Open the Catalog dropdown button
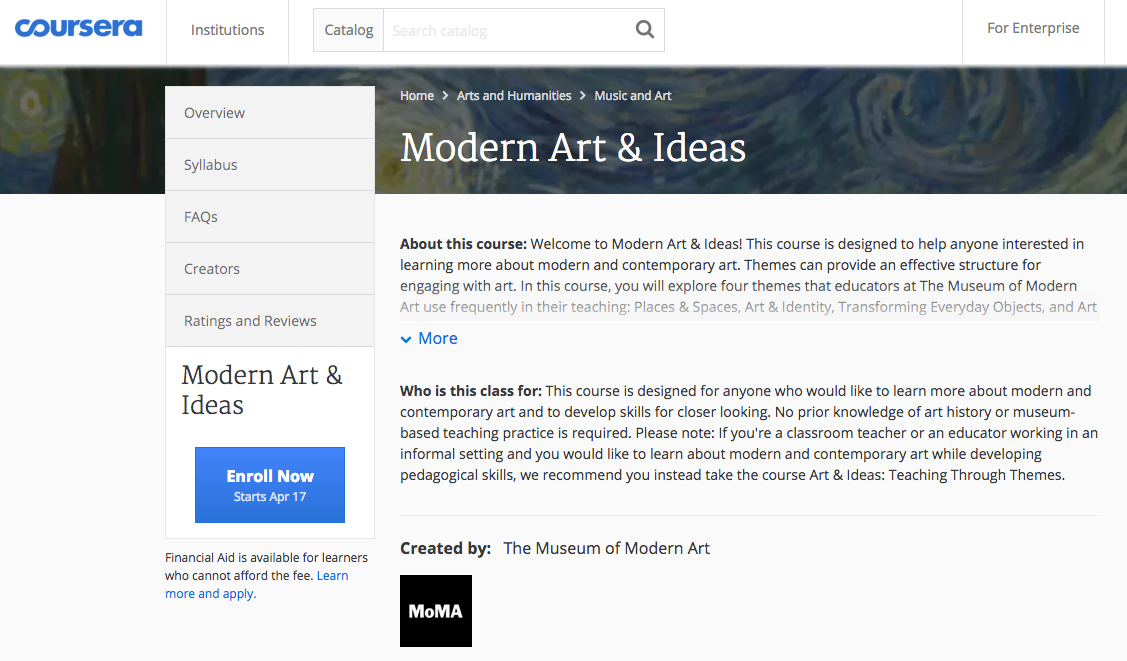 (349, 30)
